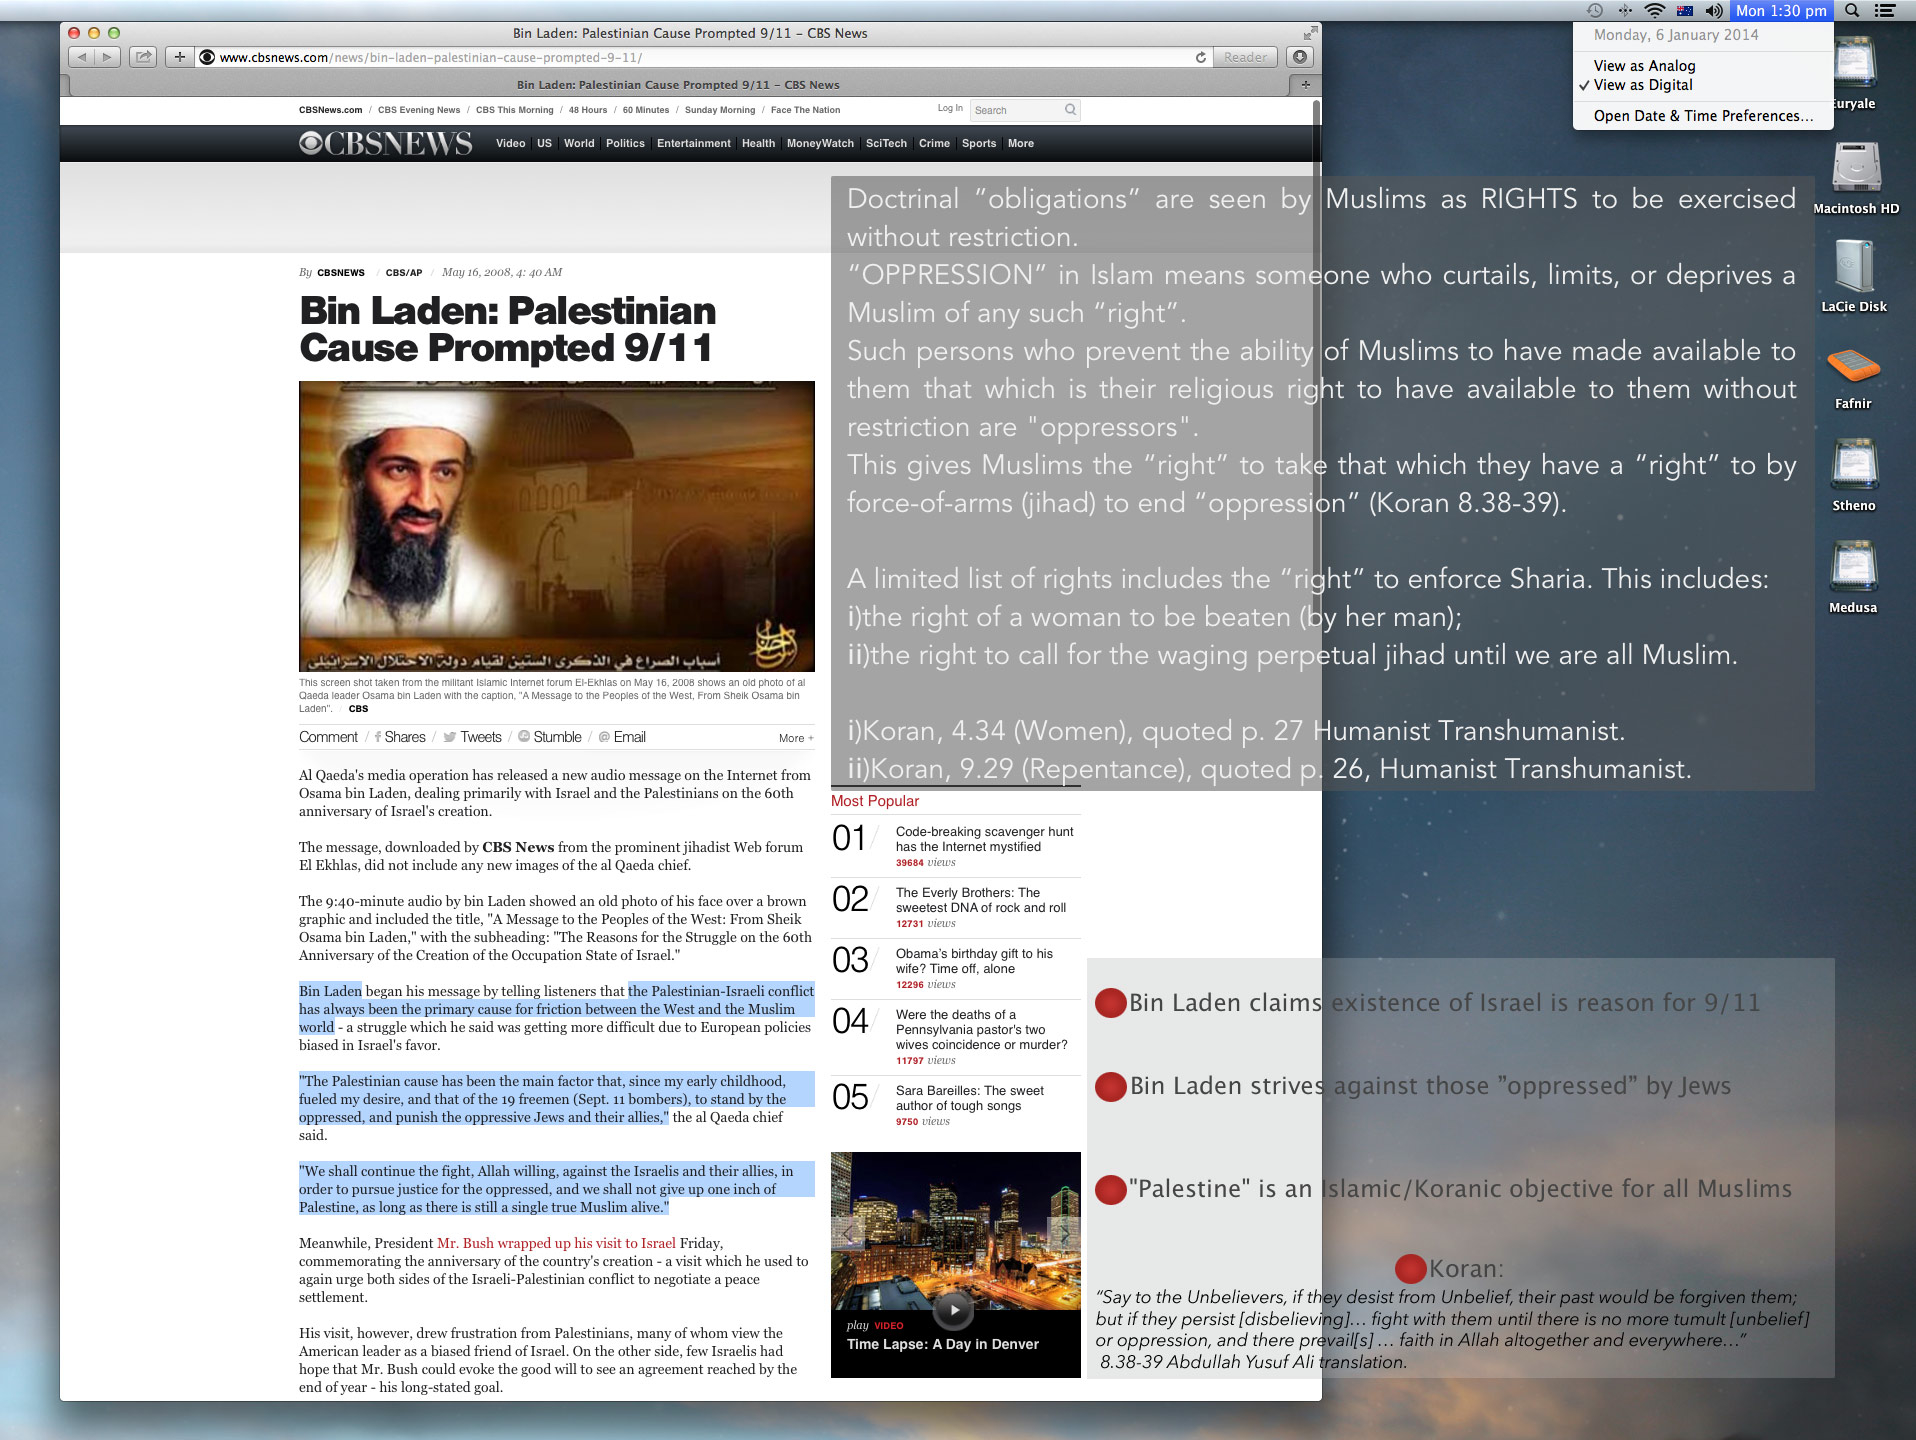Open the Comment link under the photo
This screenshot has height=1440, width=1916.
[x=328, y=737]
